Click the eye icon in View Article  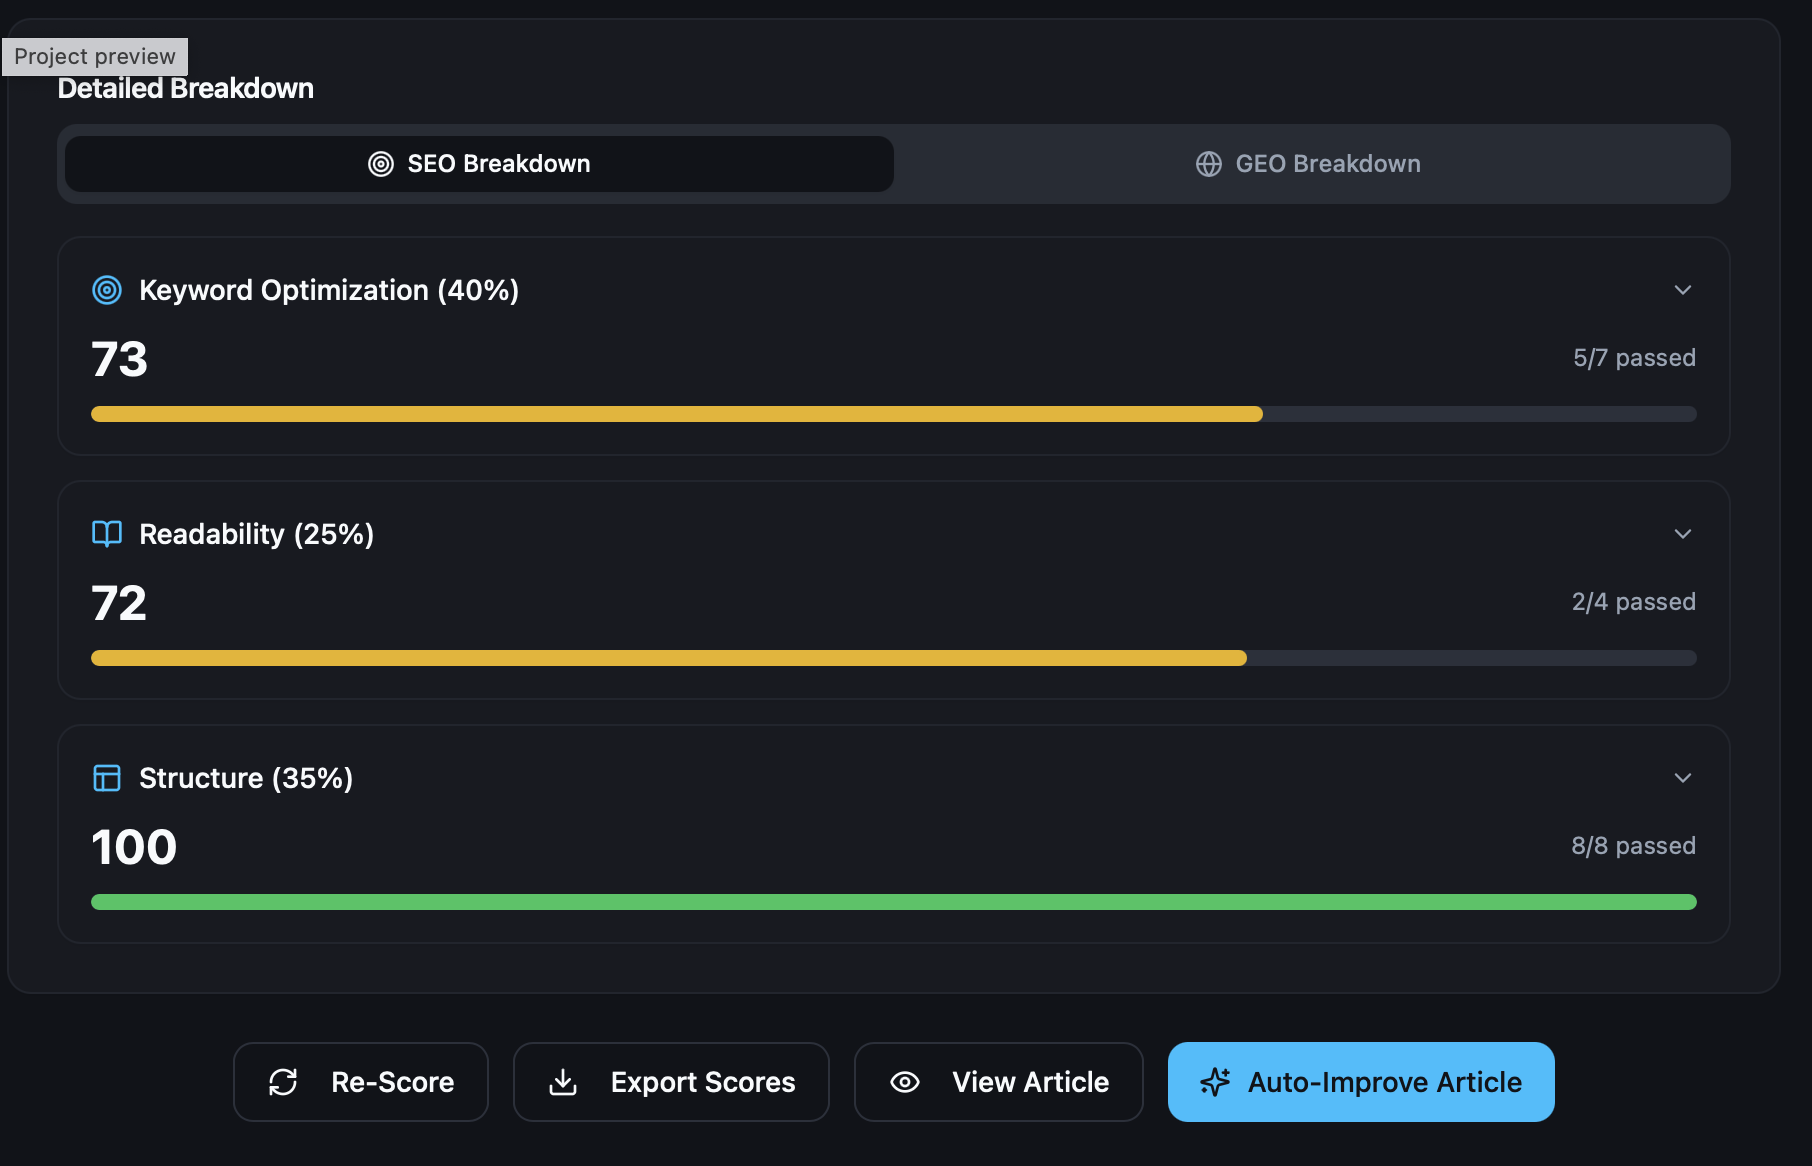click(x=905, y=1082)
